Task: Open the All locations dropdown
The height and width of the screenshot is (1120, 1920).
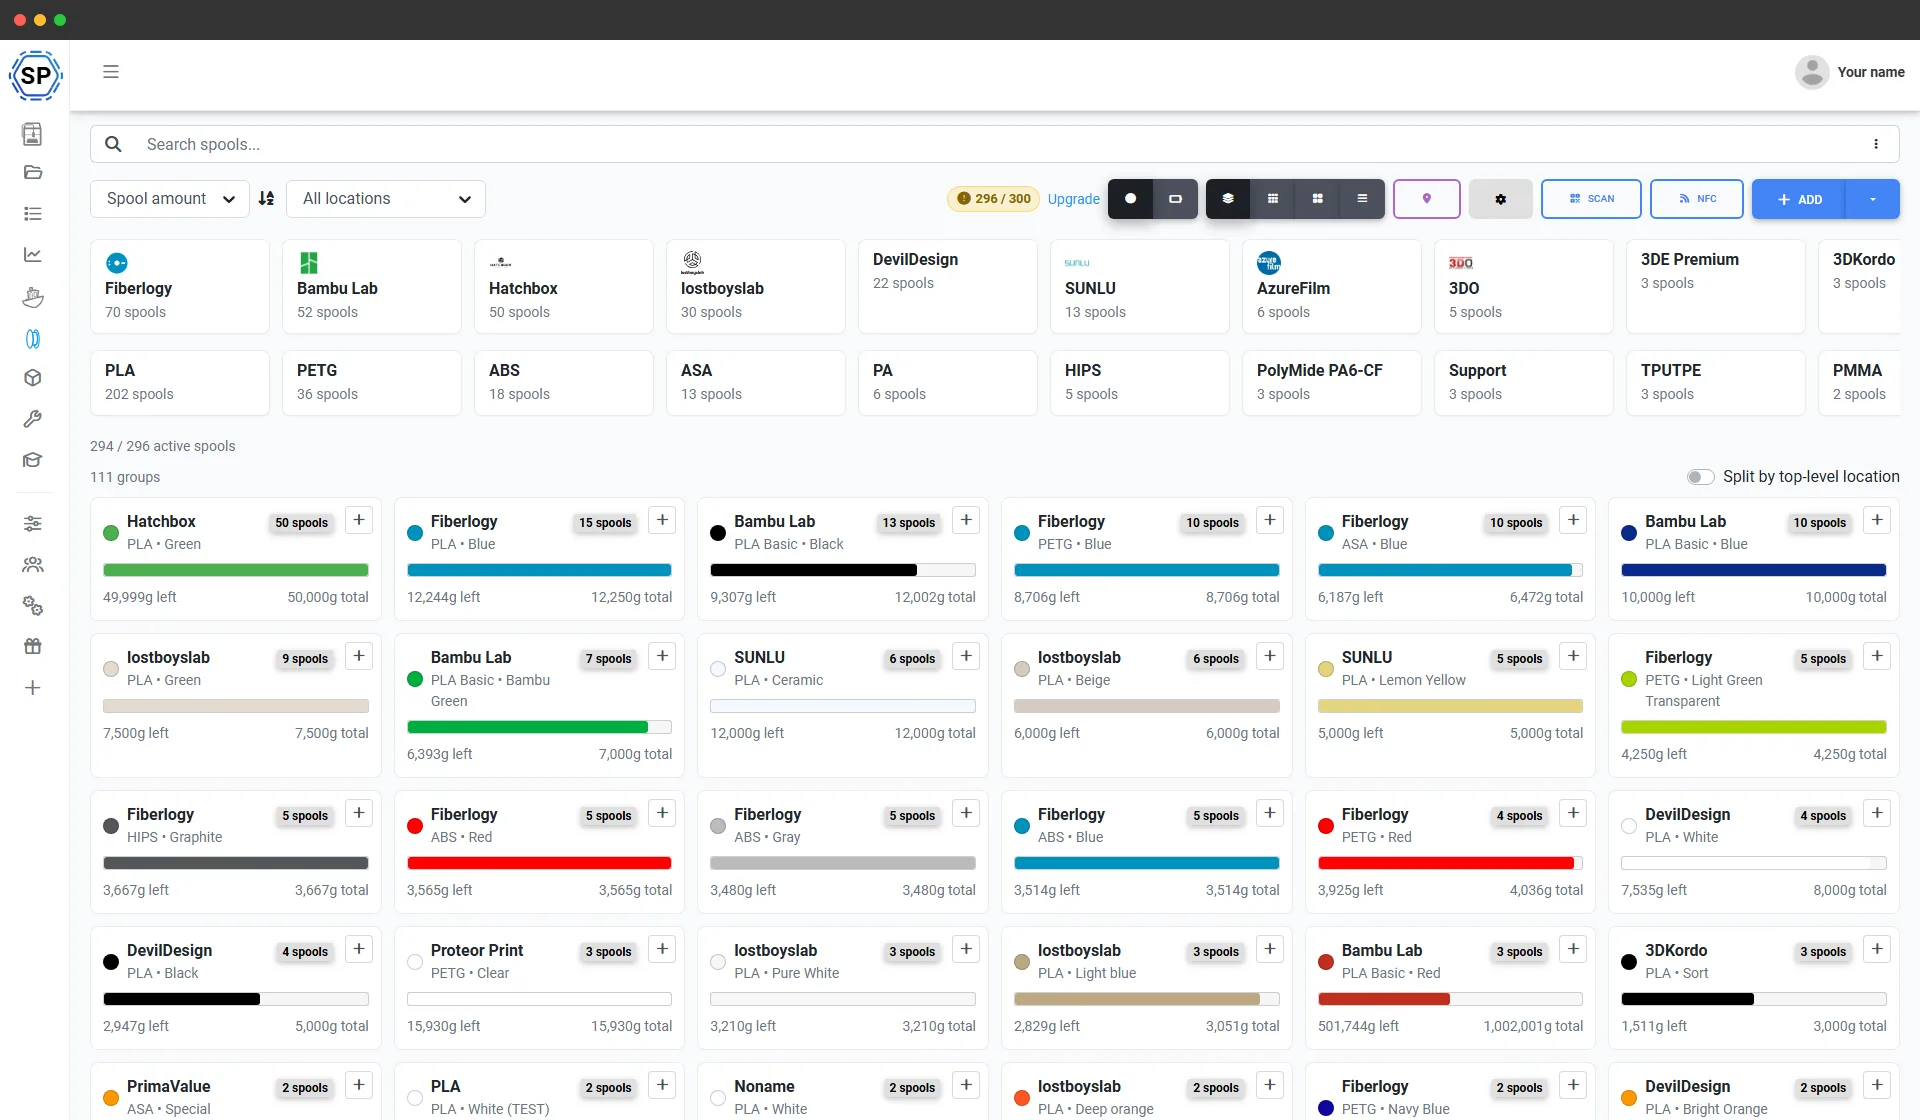Action: click(386, 199)
